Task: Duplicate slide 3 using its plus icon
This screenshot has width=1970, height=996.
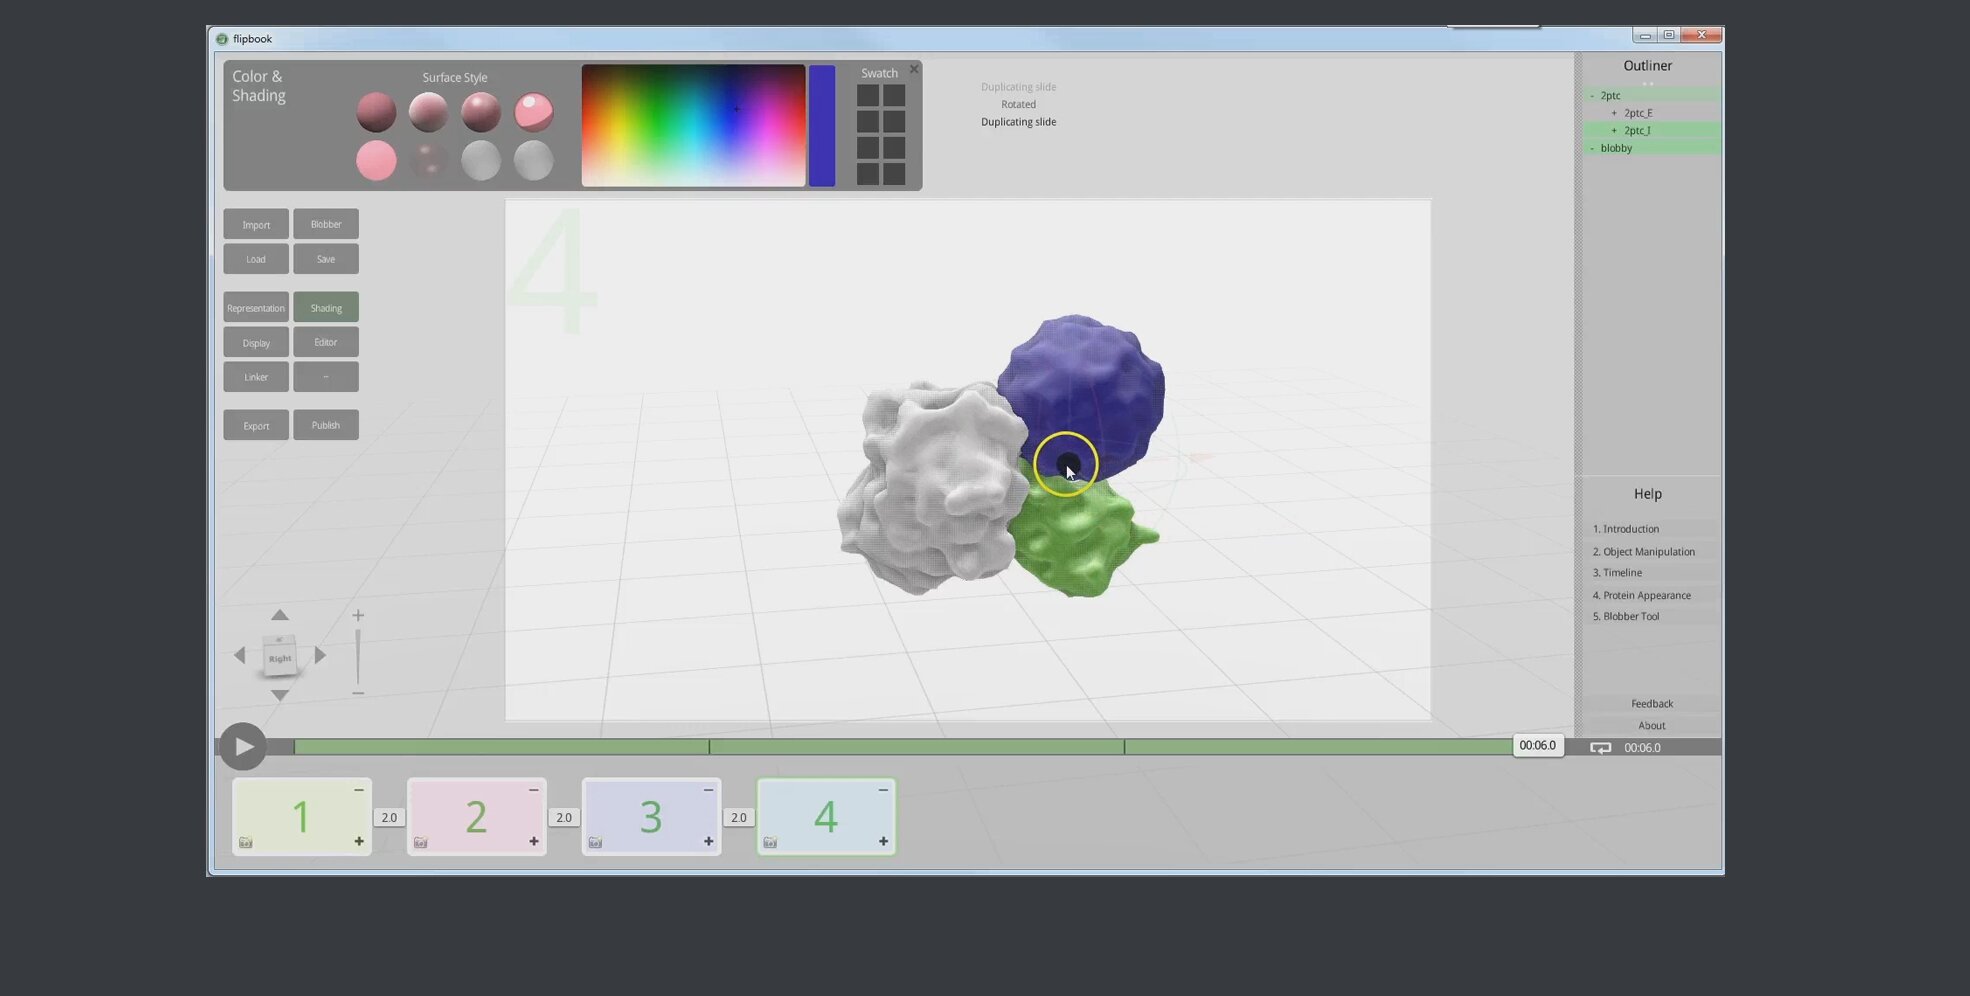Action: click(x=708, y=842)
